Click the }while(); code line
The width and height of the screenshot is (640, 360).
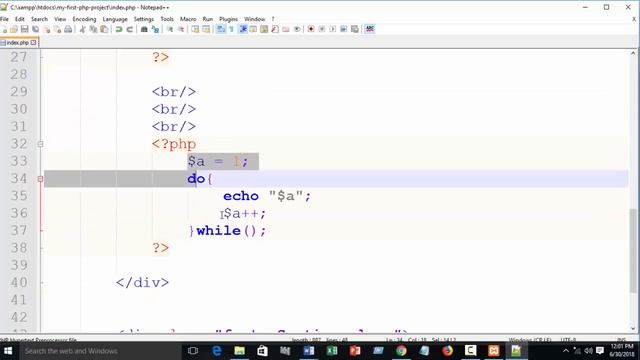pyautogui.click(x=227, y=231)
